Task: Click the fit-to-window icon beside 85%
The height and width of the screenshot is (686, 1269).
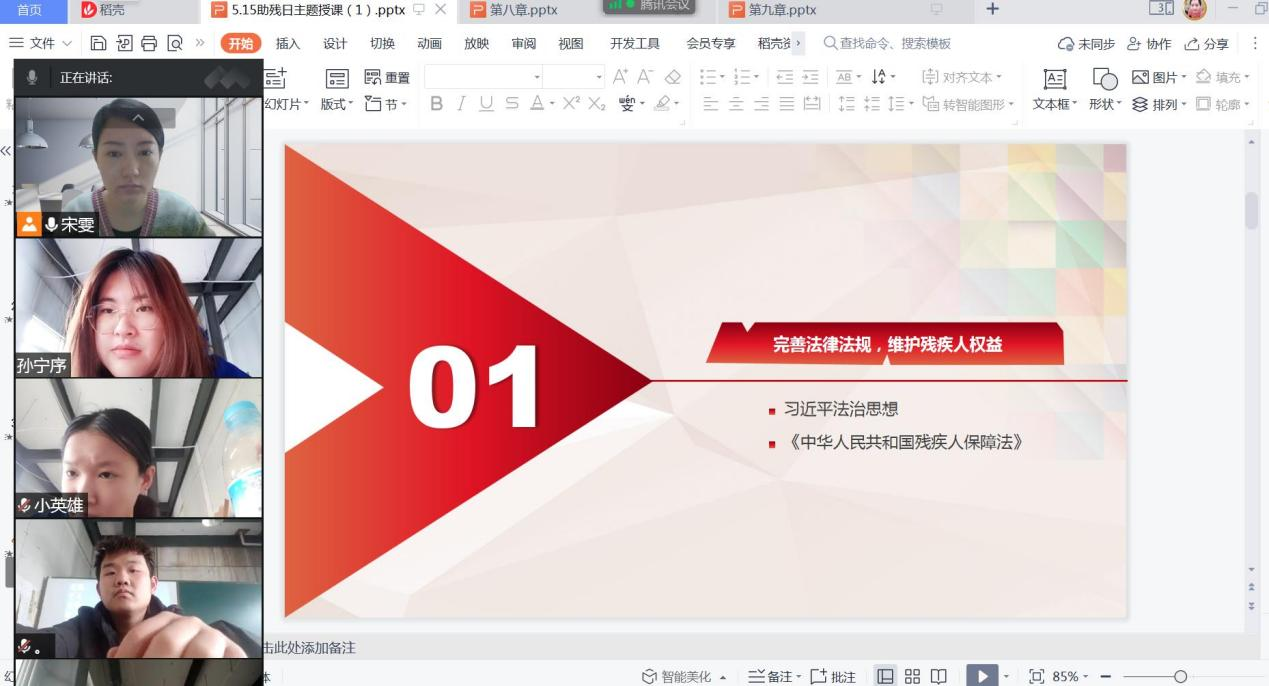Action: coord(1036,677)
